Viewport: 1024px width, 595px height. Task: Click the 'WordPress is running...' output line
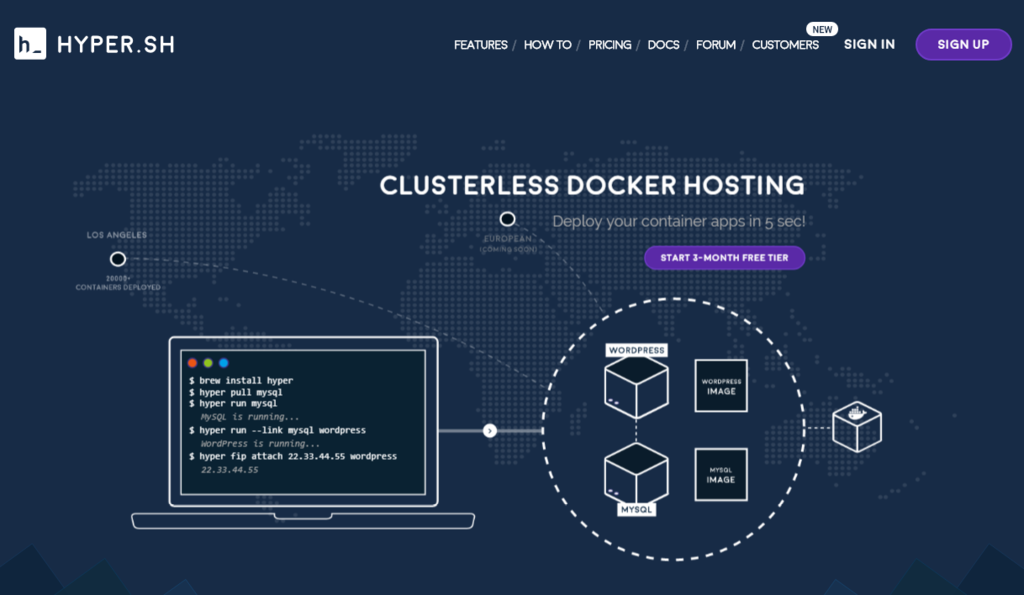[x=260, y=443]
